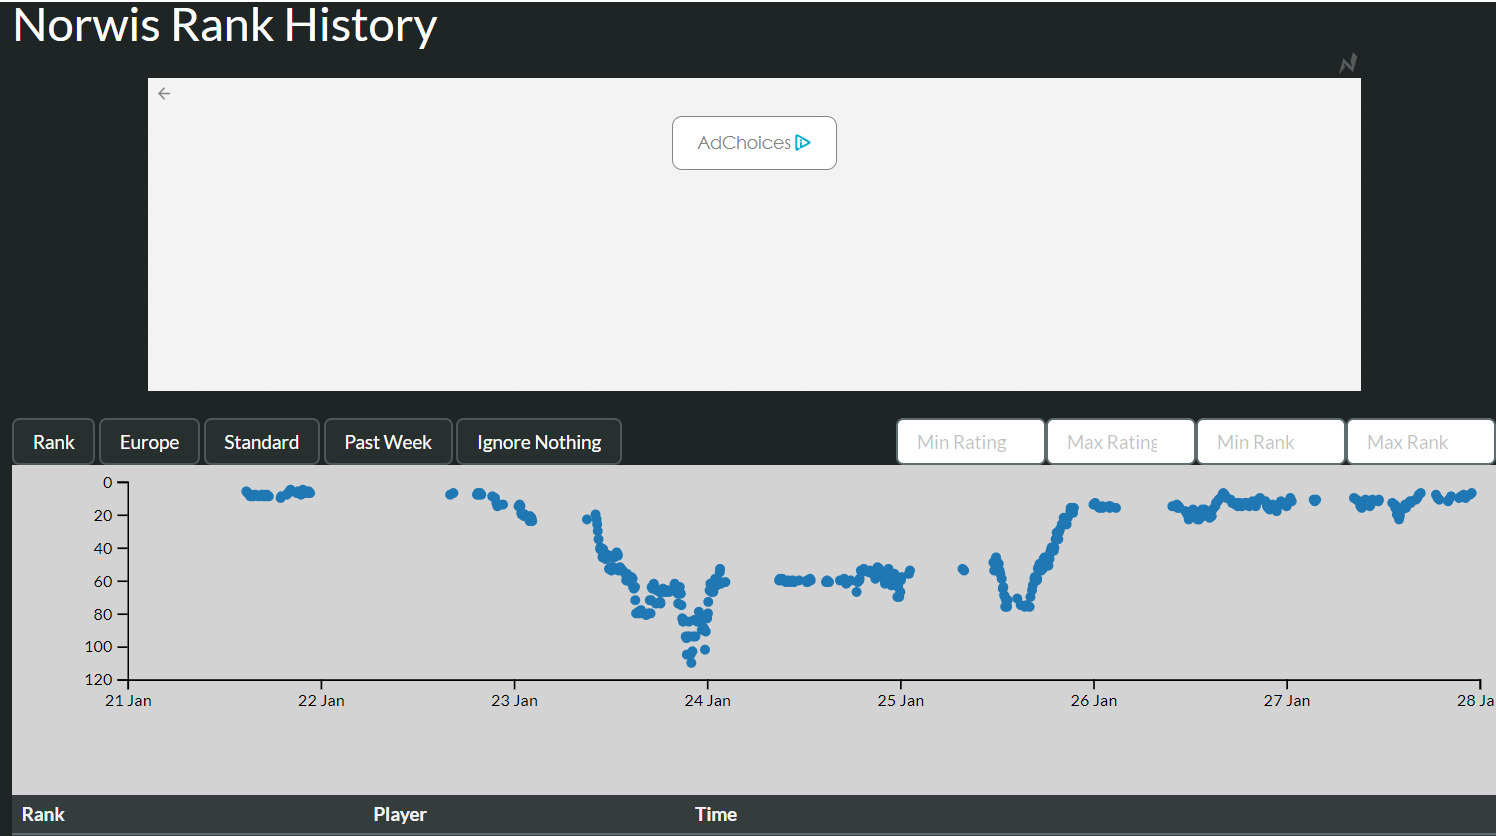Click the 120 rank axis label
Screen dimensions: 1496x836
click(x=99, y=680)
